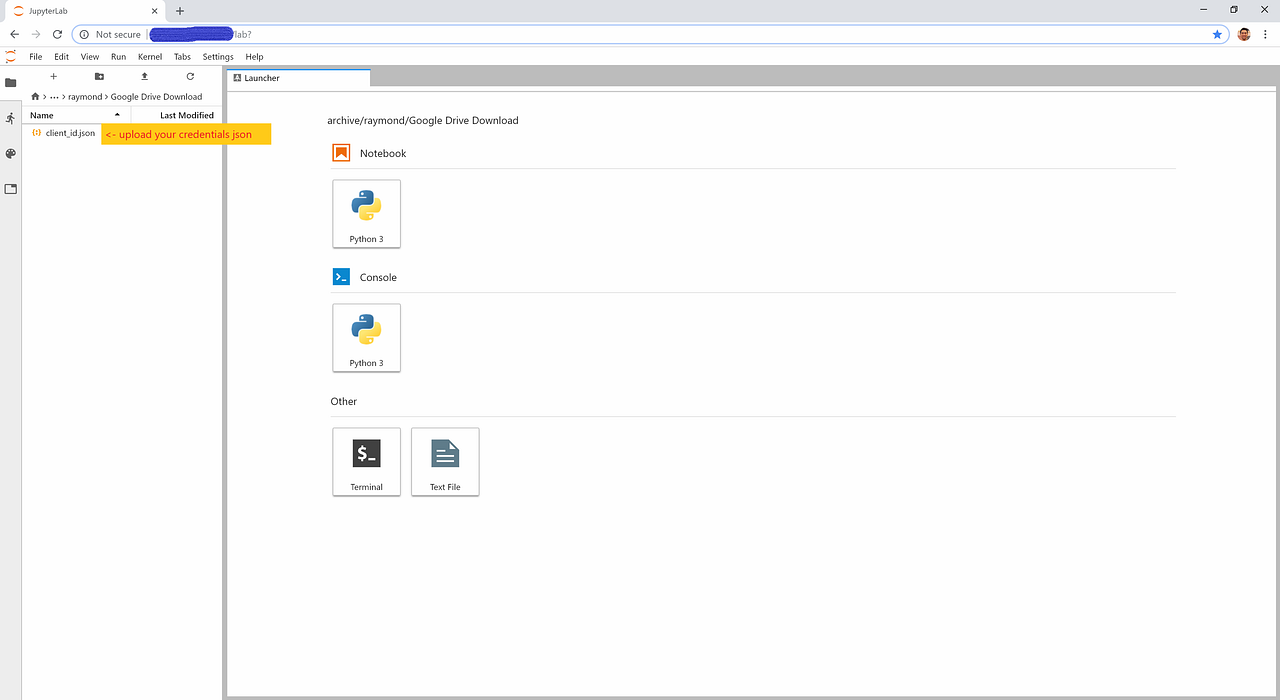
Task: Navigate to raymond via the breadcrumb link
Action: tap(85, 96)
